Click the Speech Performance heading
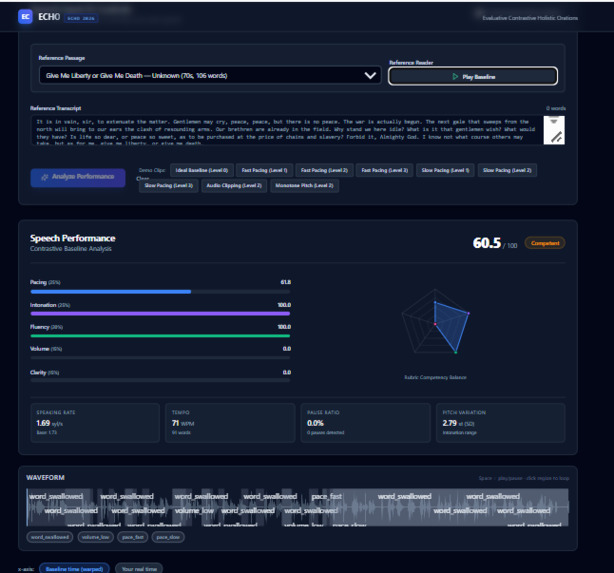The width and height of the screenshot is (614, 573). point(72,239)
